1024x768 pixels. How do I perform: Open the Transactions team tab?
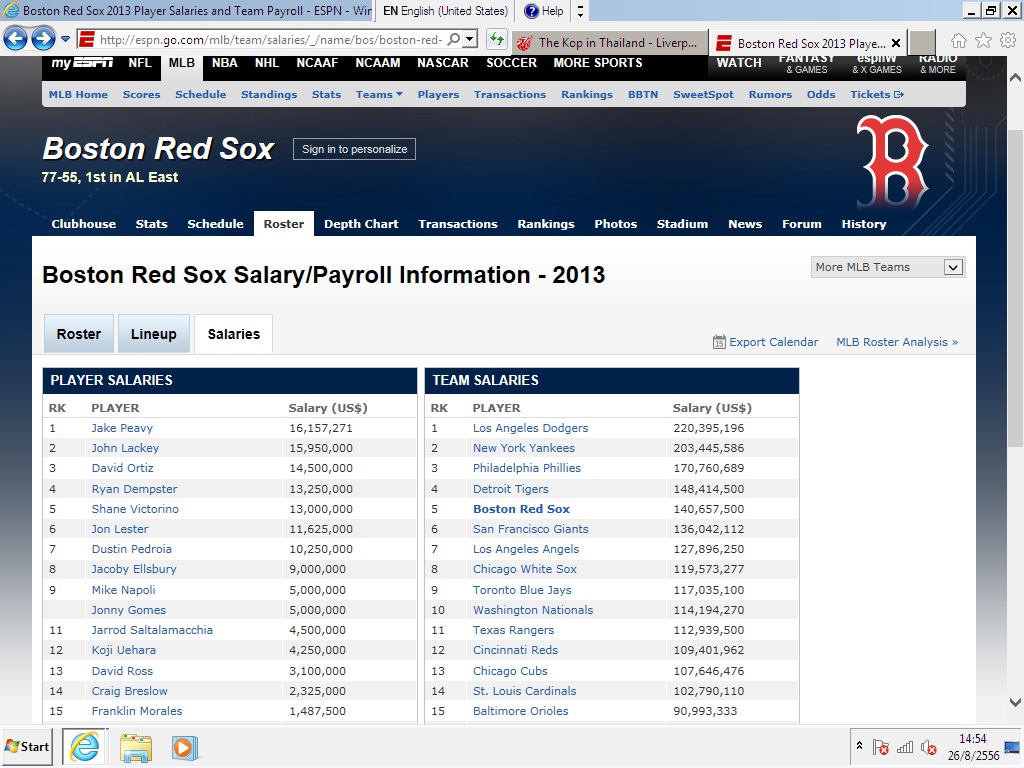pos(458,224)
